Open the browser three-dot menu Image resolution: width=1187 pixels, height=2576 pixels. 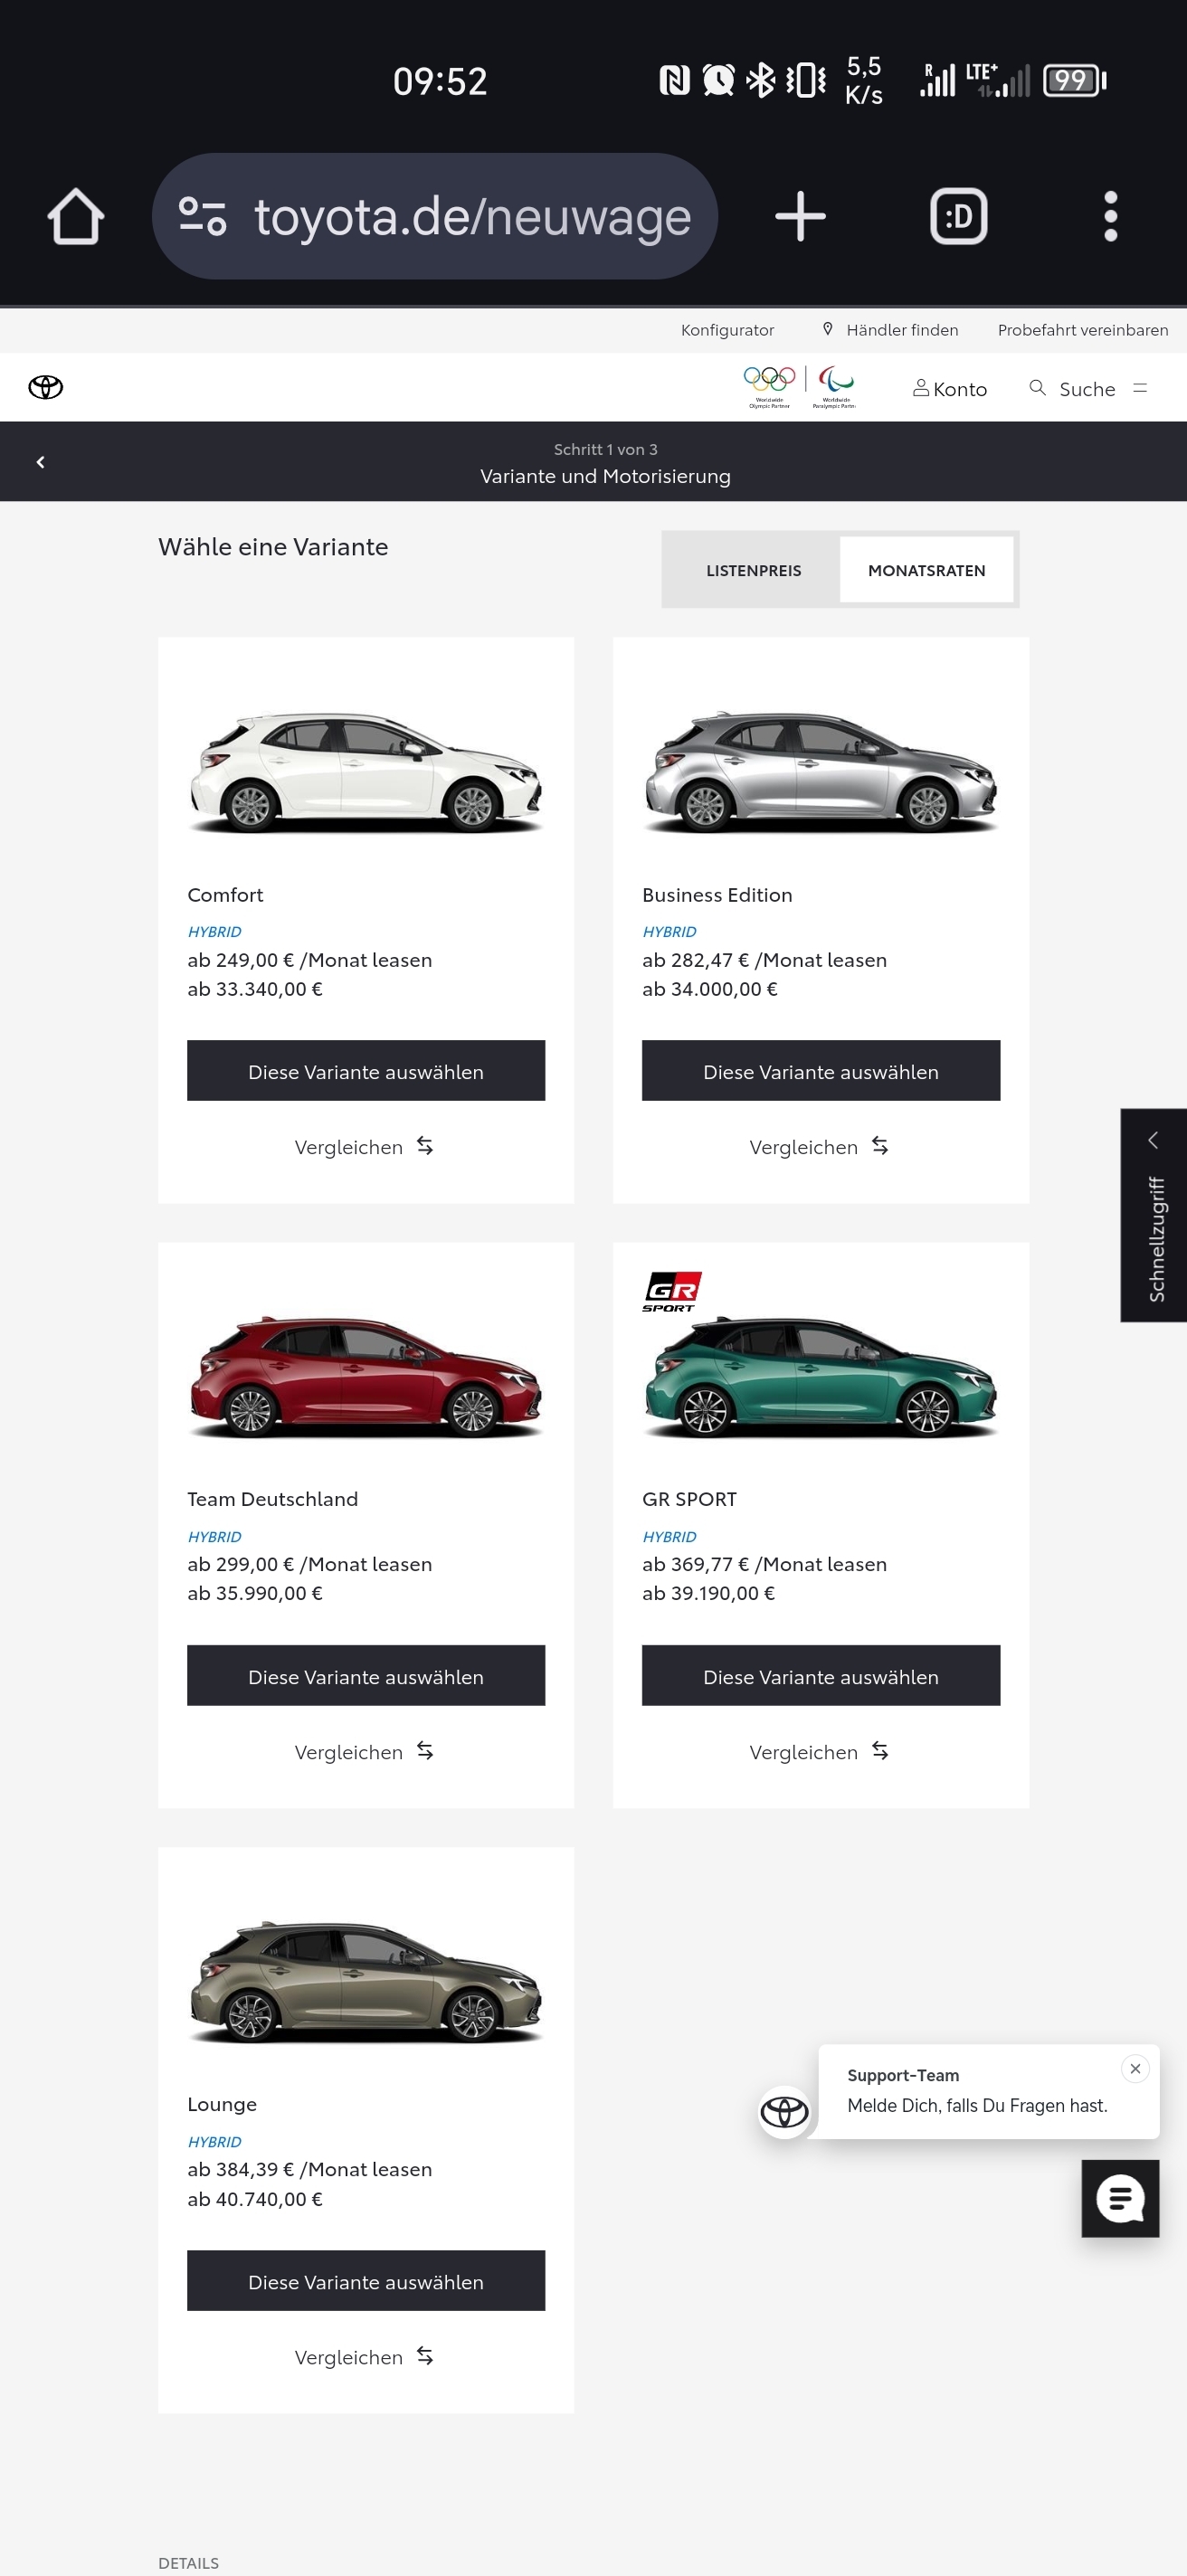click(x=1110, y=216)
